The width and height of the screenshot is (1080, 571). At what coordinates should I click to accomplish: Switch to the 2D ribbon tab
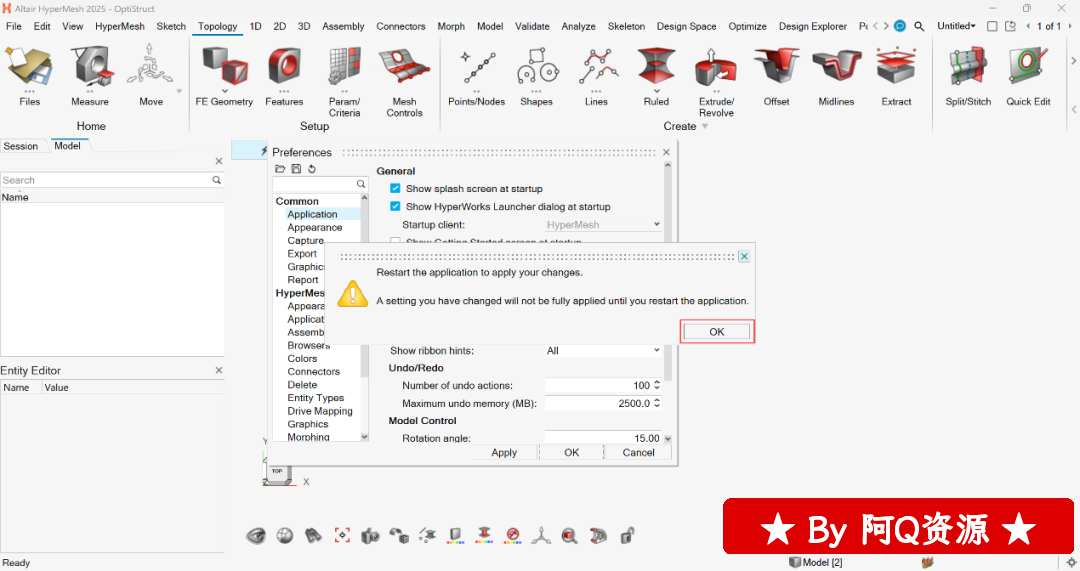point(280,26)
